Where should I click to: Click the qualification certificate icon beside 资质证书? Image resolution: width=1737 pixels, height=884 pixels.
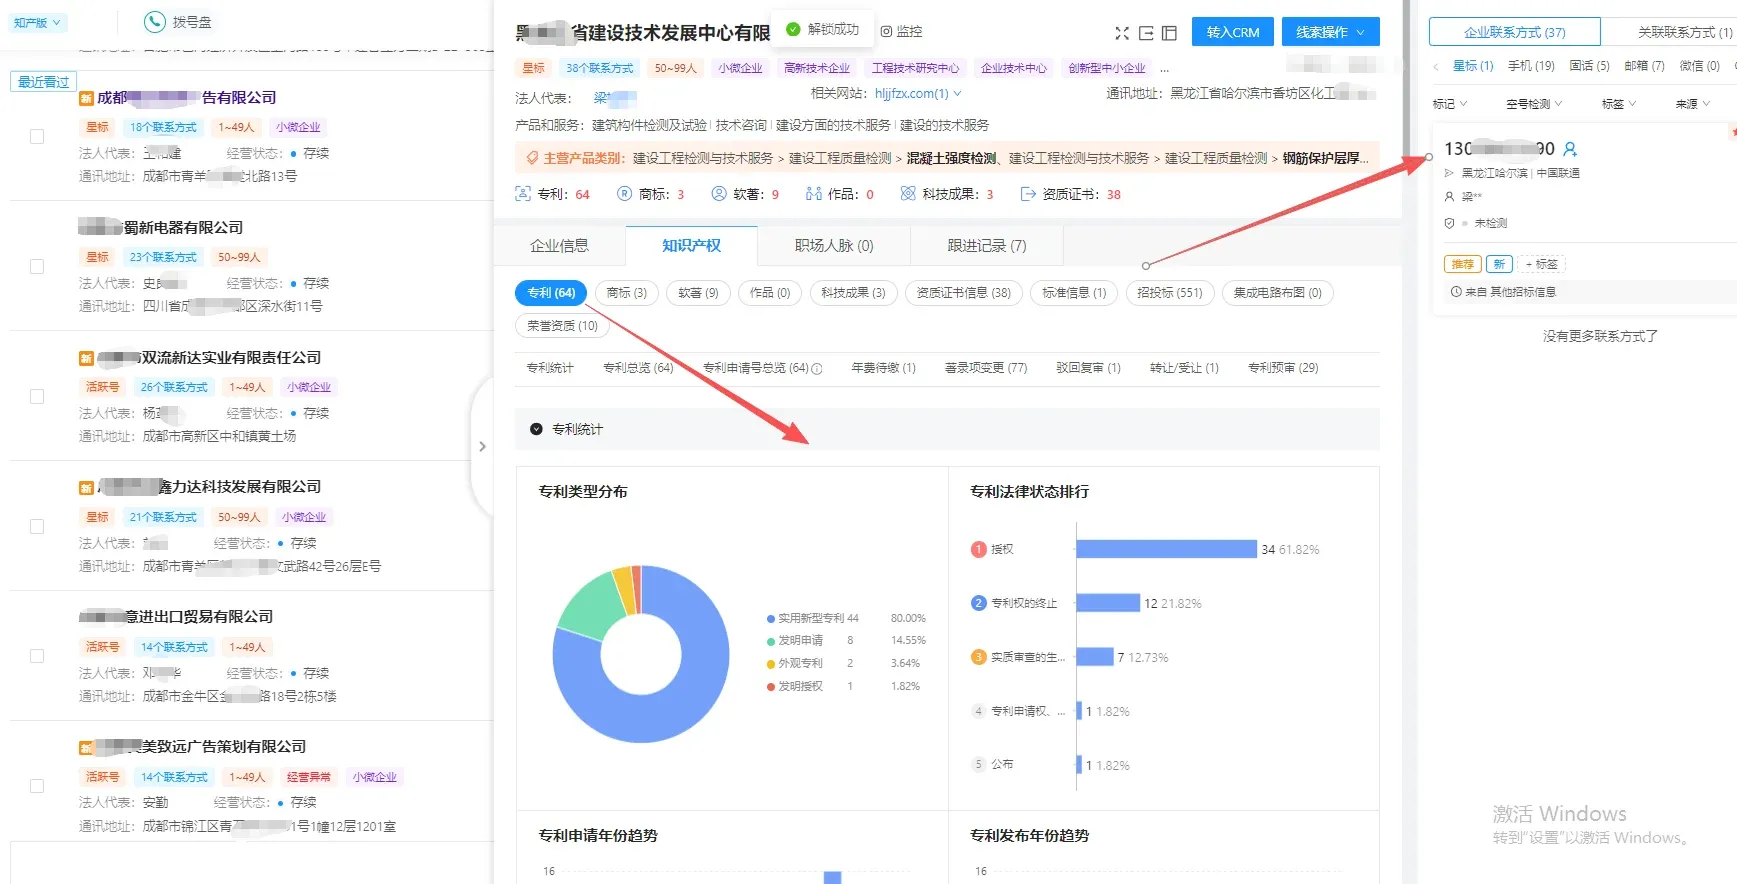click(x=1028, y=194)
